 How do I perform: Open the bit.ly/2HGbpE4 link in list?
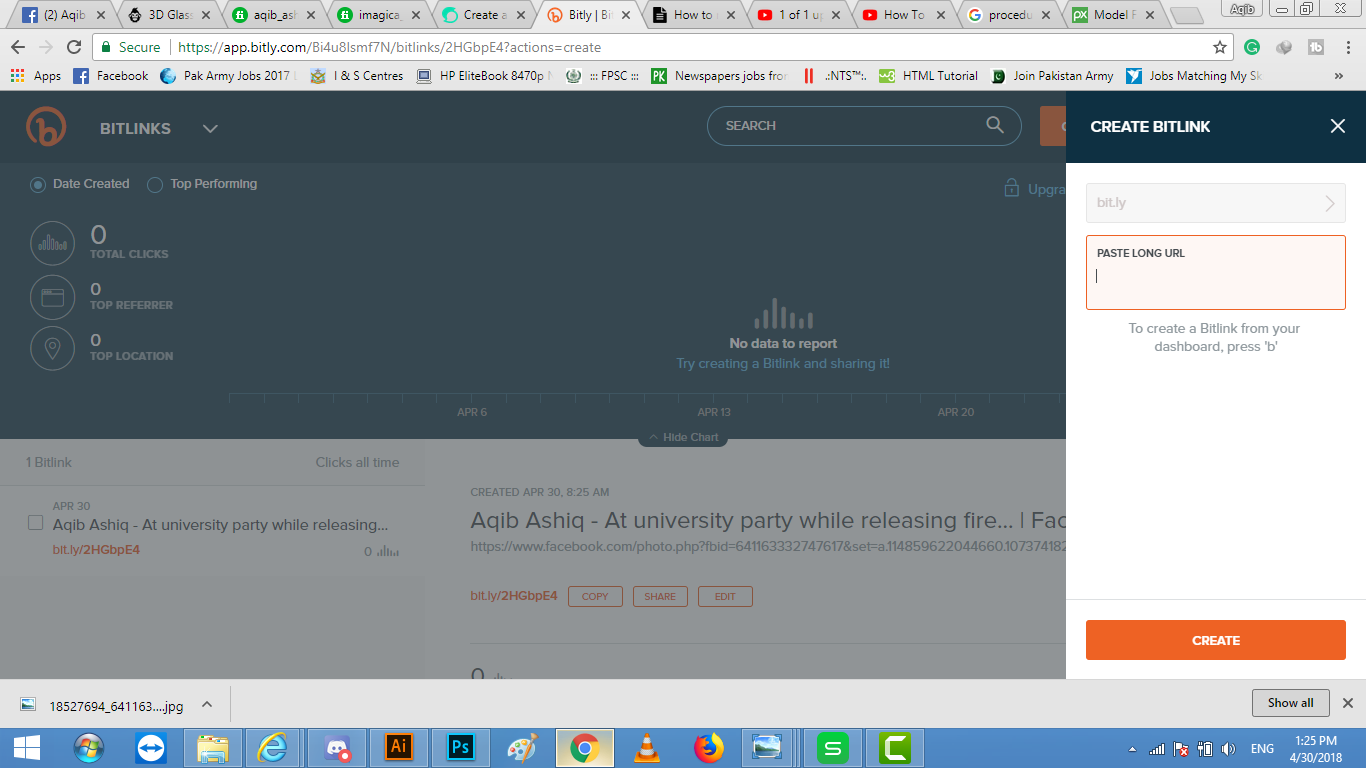pos(96,550)
